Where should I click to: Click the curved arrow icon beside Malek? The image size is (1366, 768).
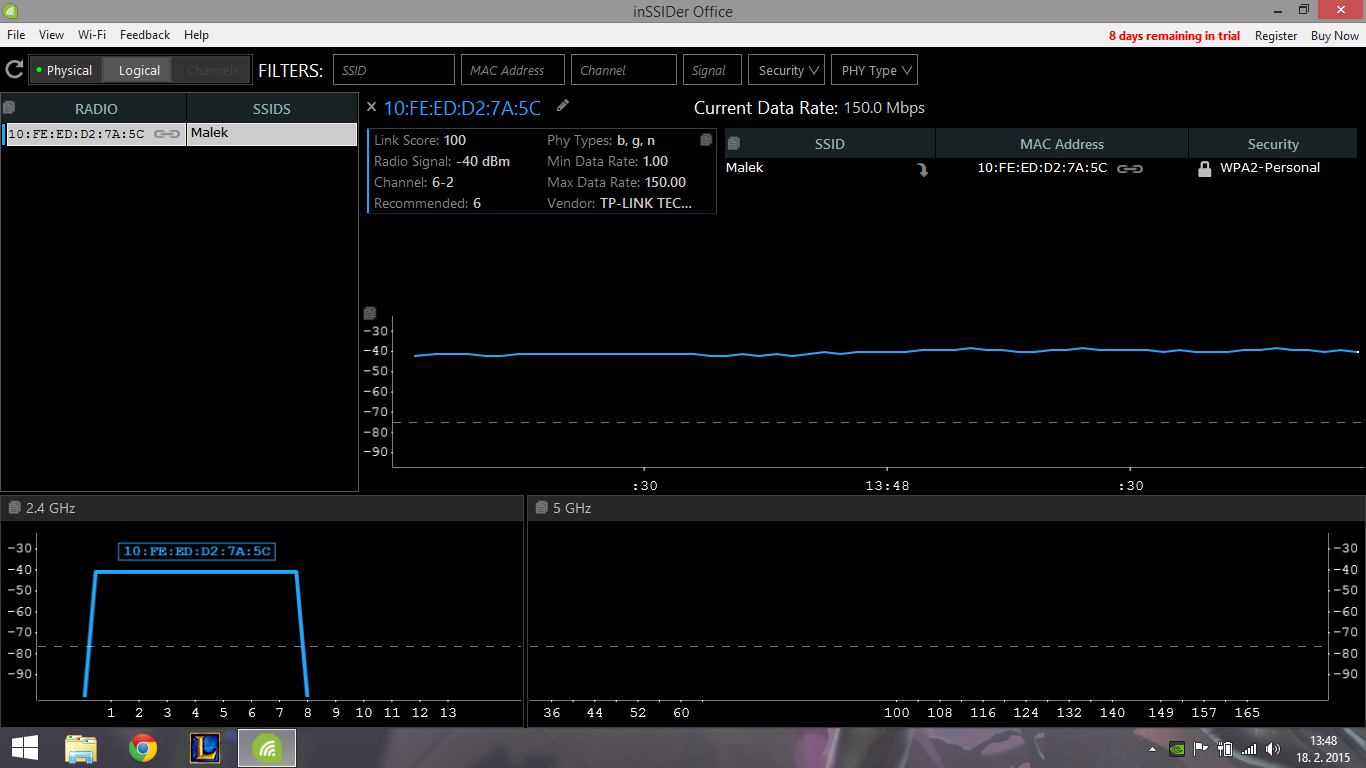coord(922,170)
